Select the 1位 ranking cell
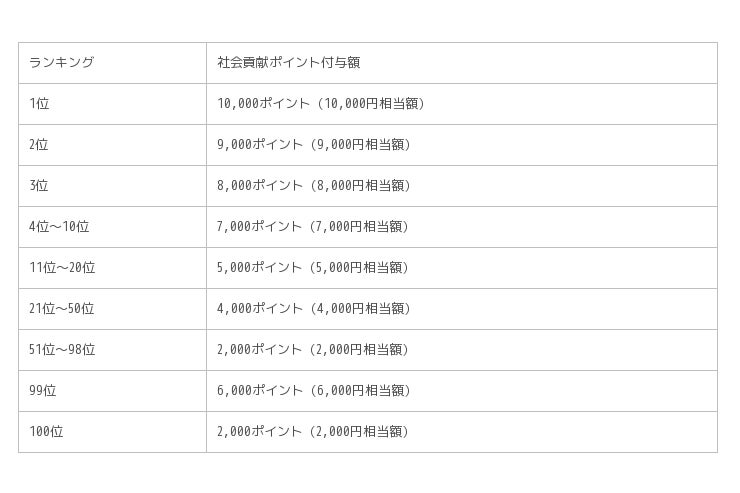 coord(39,103)
